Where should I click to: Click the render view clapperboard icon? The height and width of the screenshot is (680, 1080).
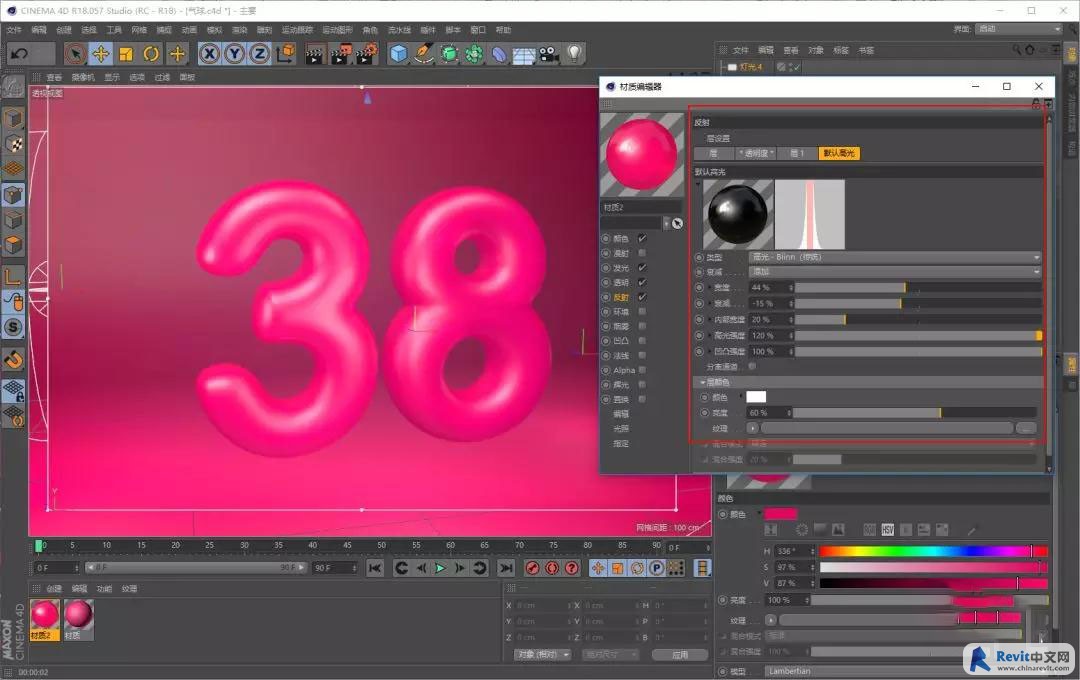click(x=315, y=54)
